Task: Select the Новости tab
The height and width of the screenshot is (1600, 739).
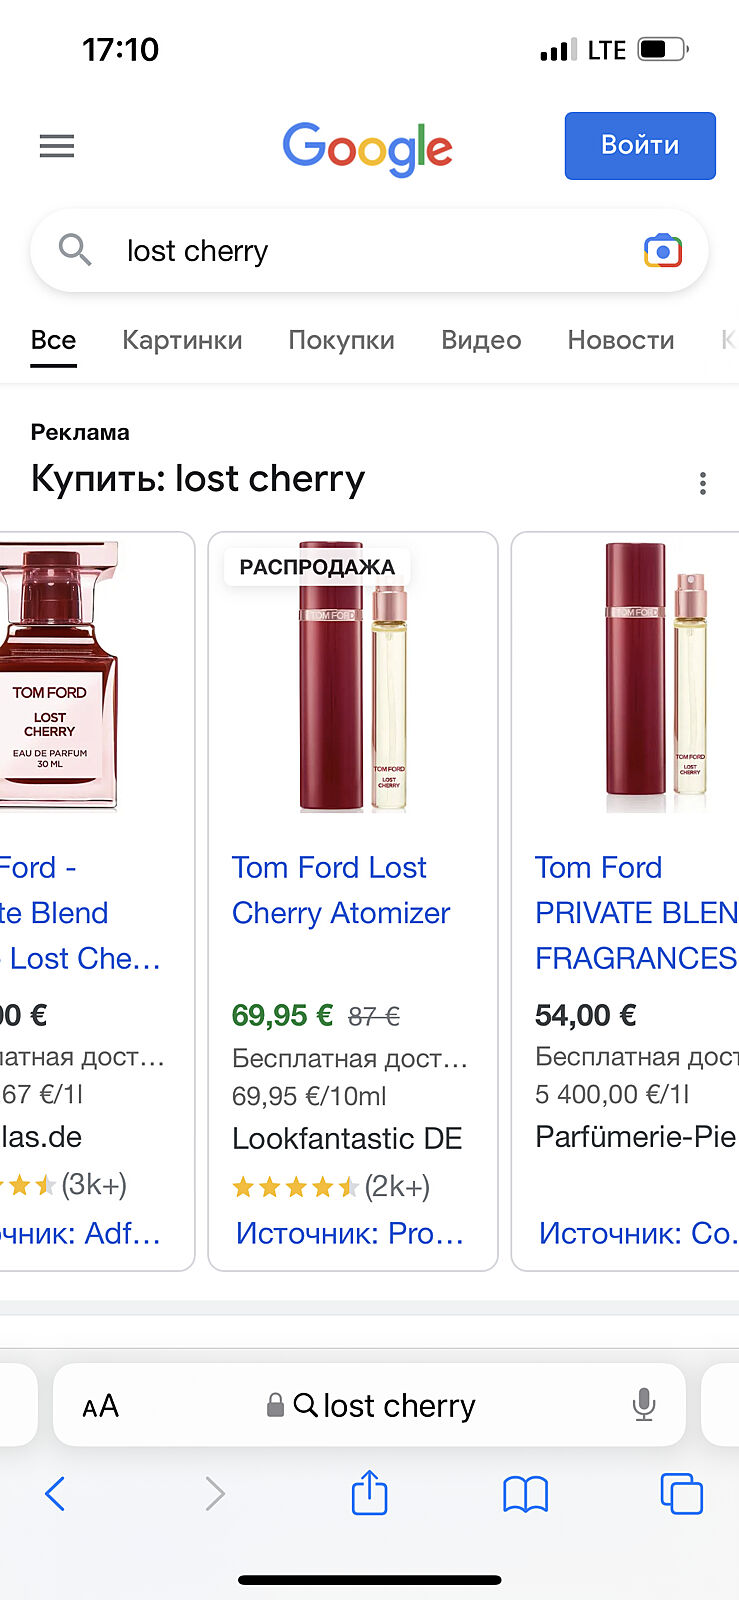Action: pos(620,340)
